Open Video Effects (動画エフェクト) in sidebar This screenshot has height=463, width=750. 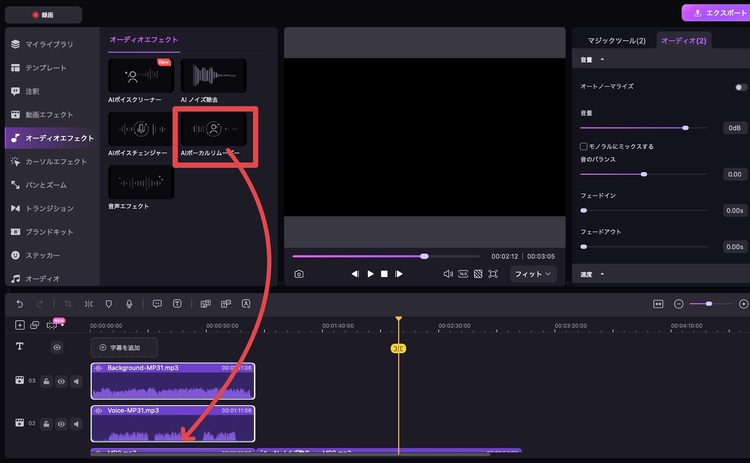coord(49,114)
